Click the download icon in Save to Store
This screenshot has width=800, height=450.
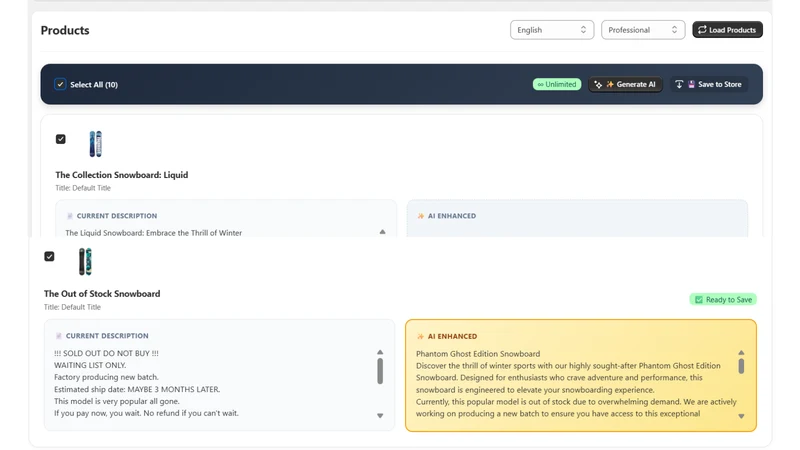tap(679, 84)
